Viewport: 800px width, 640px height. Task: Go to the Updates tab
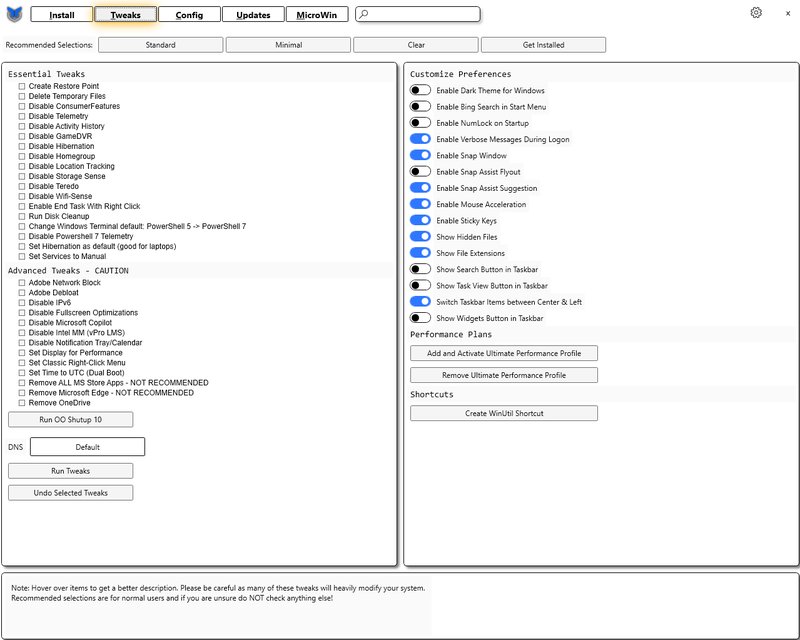tap(253, 15)
